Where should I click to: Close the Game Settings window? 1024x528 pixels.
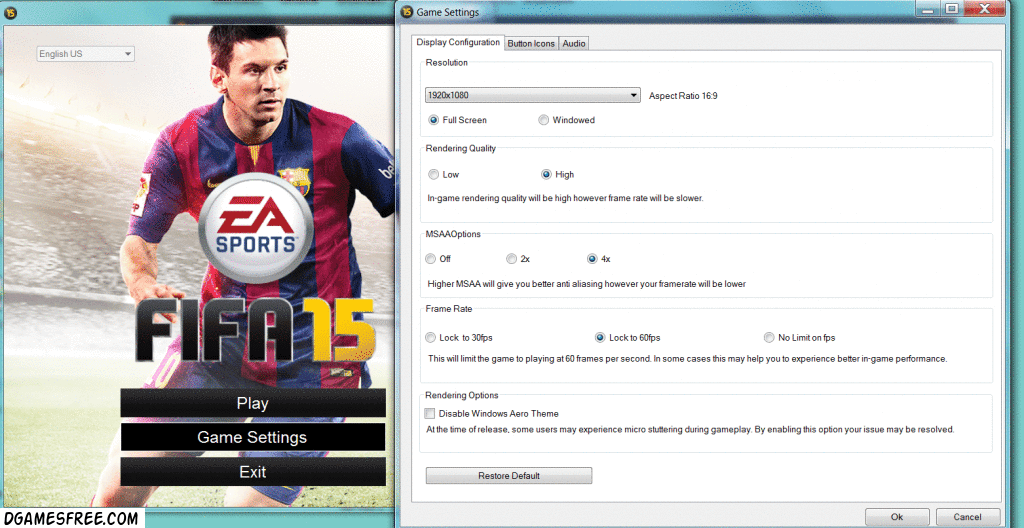coord(985,8)
